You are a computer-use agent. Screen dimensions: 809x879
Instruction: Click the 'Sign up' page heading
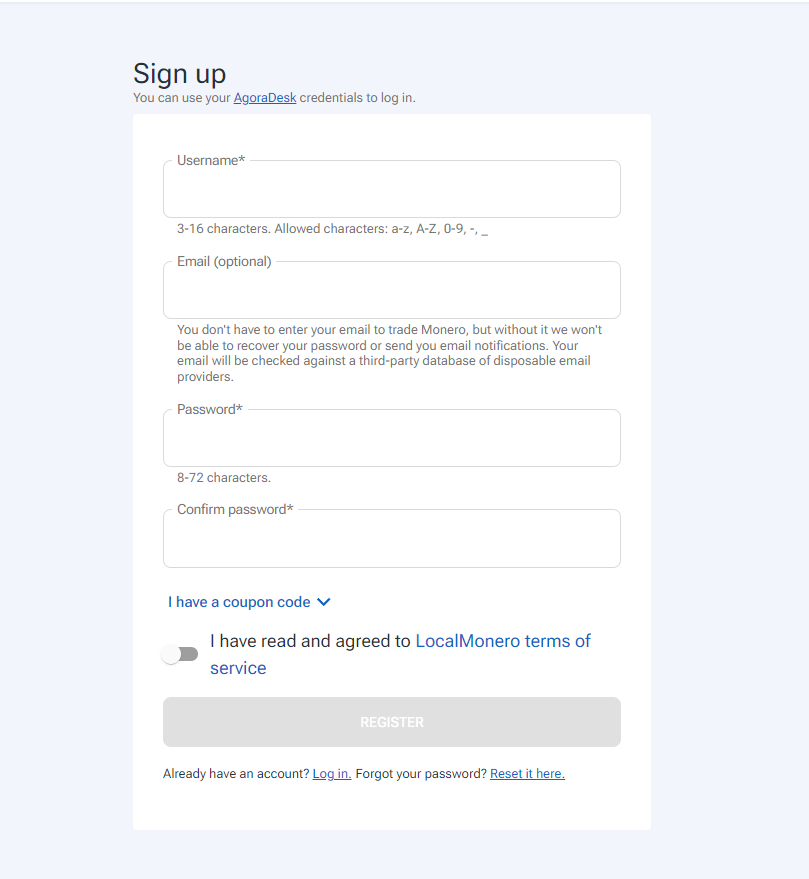tap(180, 73)
